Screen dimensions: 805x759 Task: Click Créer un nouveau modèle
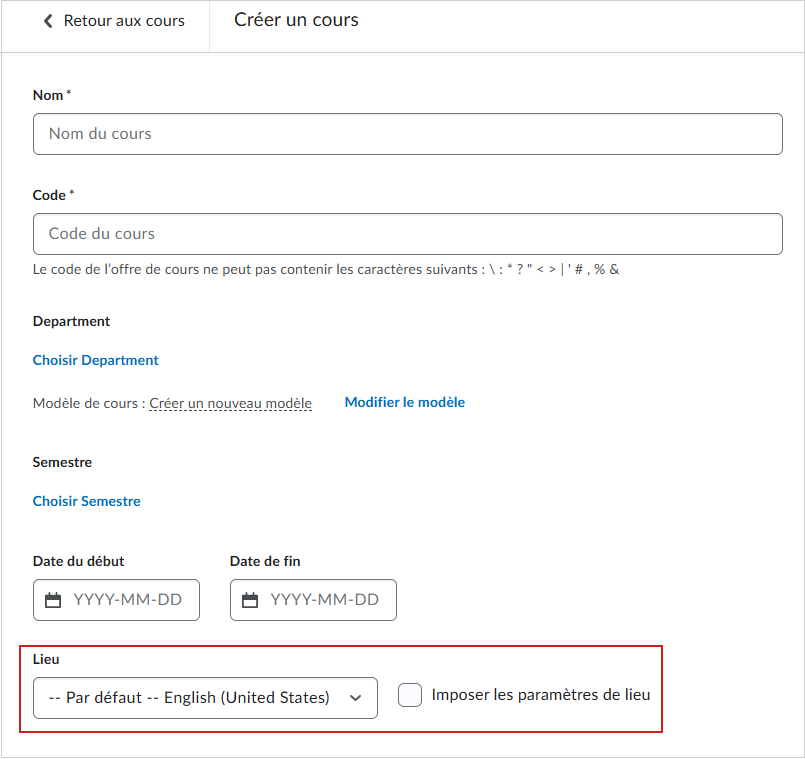coord(230,403)
